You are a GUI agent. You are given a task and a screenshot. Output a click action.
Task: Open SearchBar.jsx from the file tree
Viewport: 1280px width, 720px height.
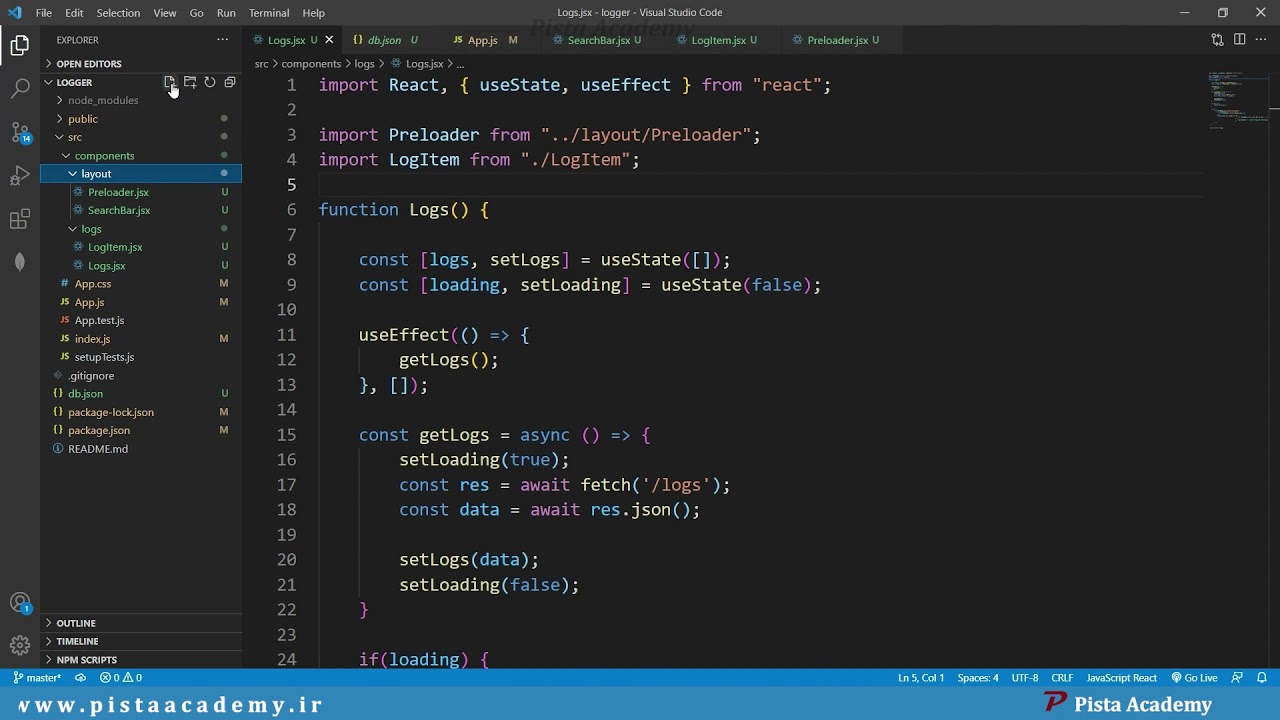pos(141,210)
